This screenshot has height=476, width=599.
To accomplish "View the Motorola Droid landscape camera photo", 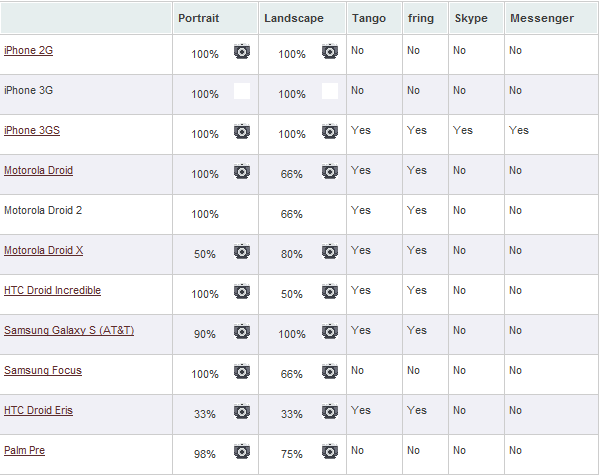I will 330,171.
